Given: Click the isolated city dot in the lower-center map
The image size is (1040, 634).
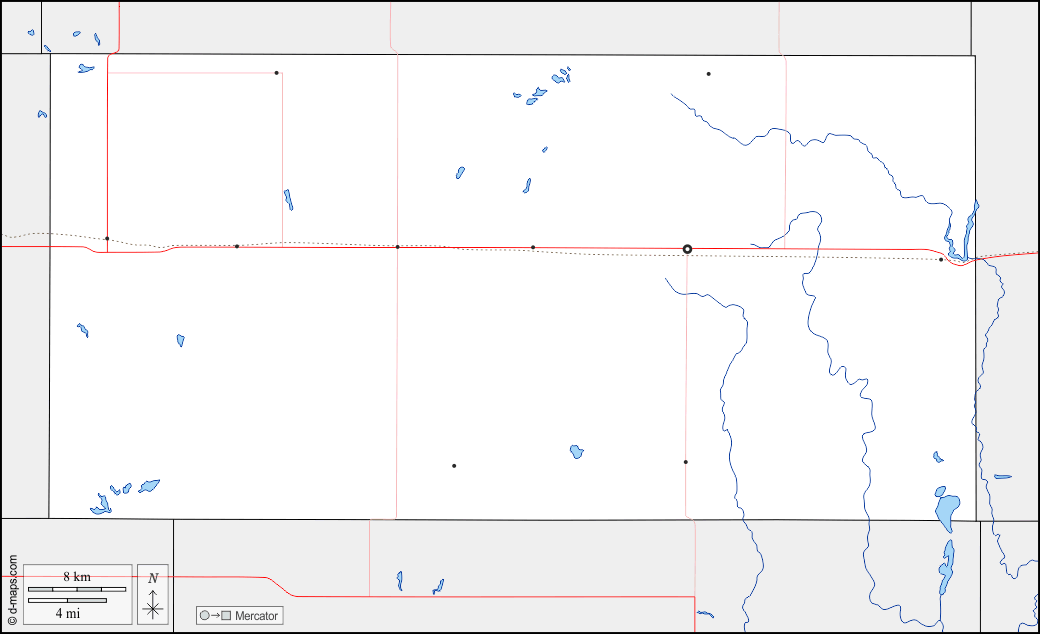Looking at the screenshot, I should click(x=453, y=466).
